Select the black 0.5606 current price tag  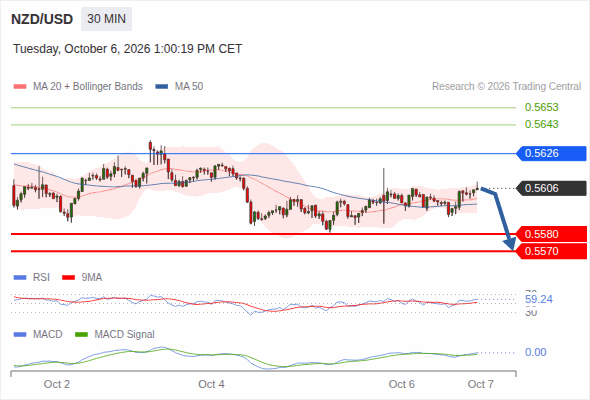tap(551, 188)
